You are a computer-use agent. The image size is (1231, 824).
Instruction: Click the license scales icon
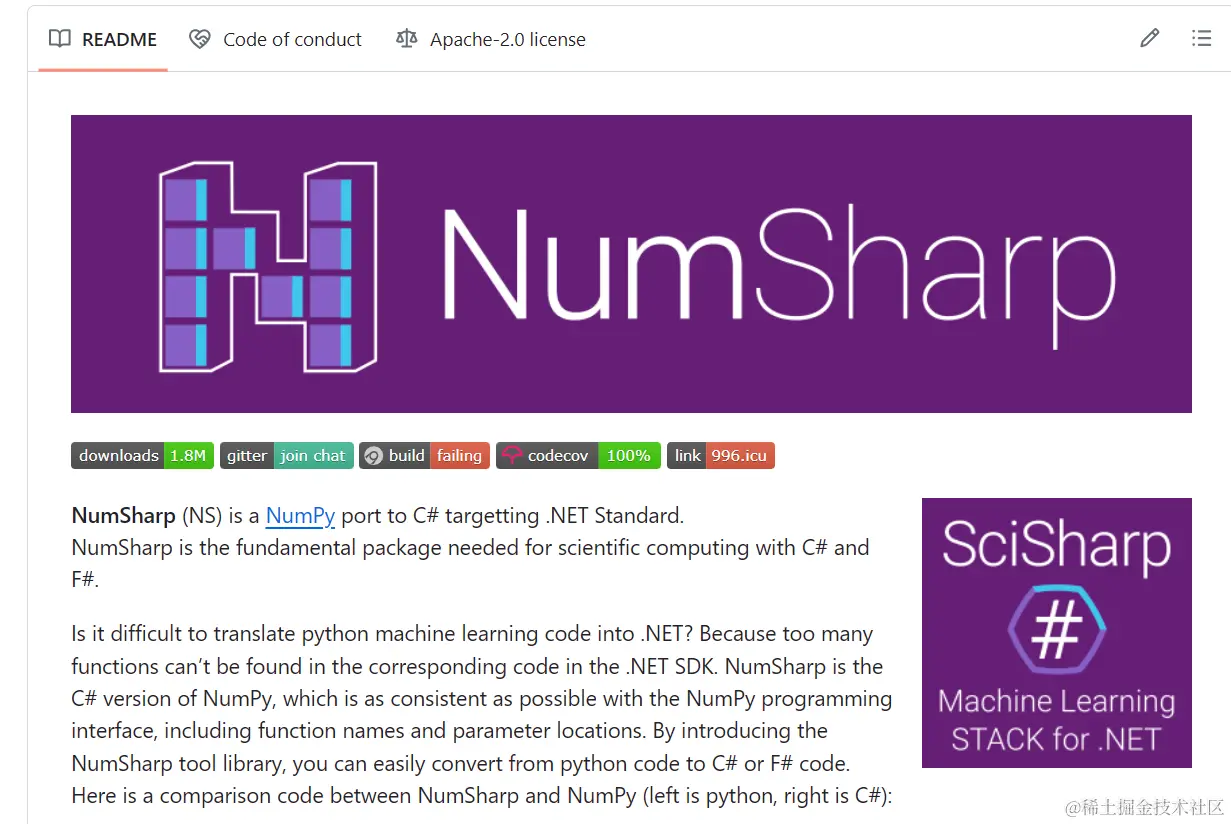click(x=406, y=39)
